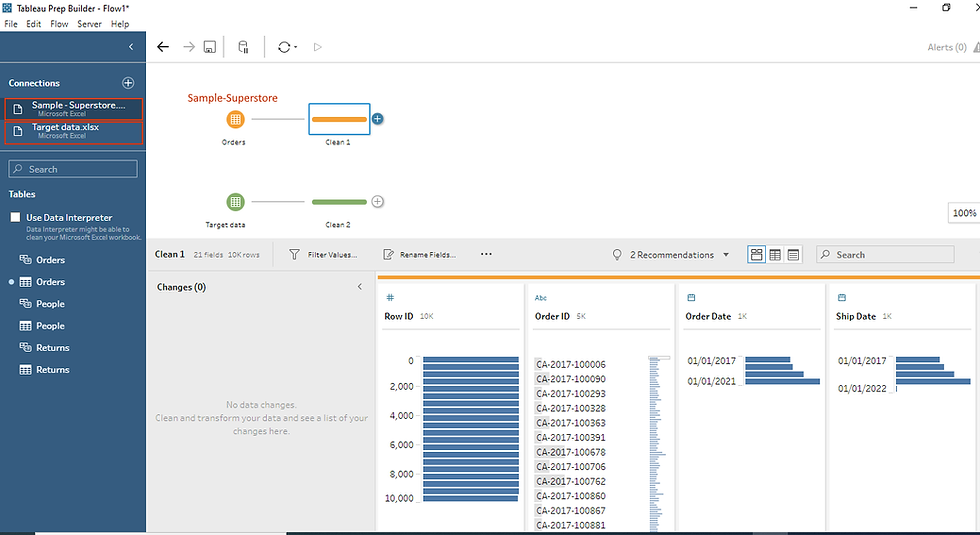Select the Ship Date field header
Viewport: 980px width, 535px height.
(856, 316)
